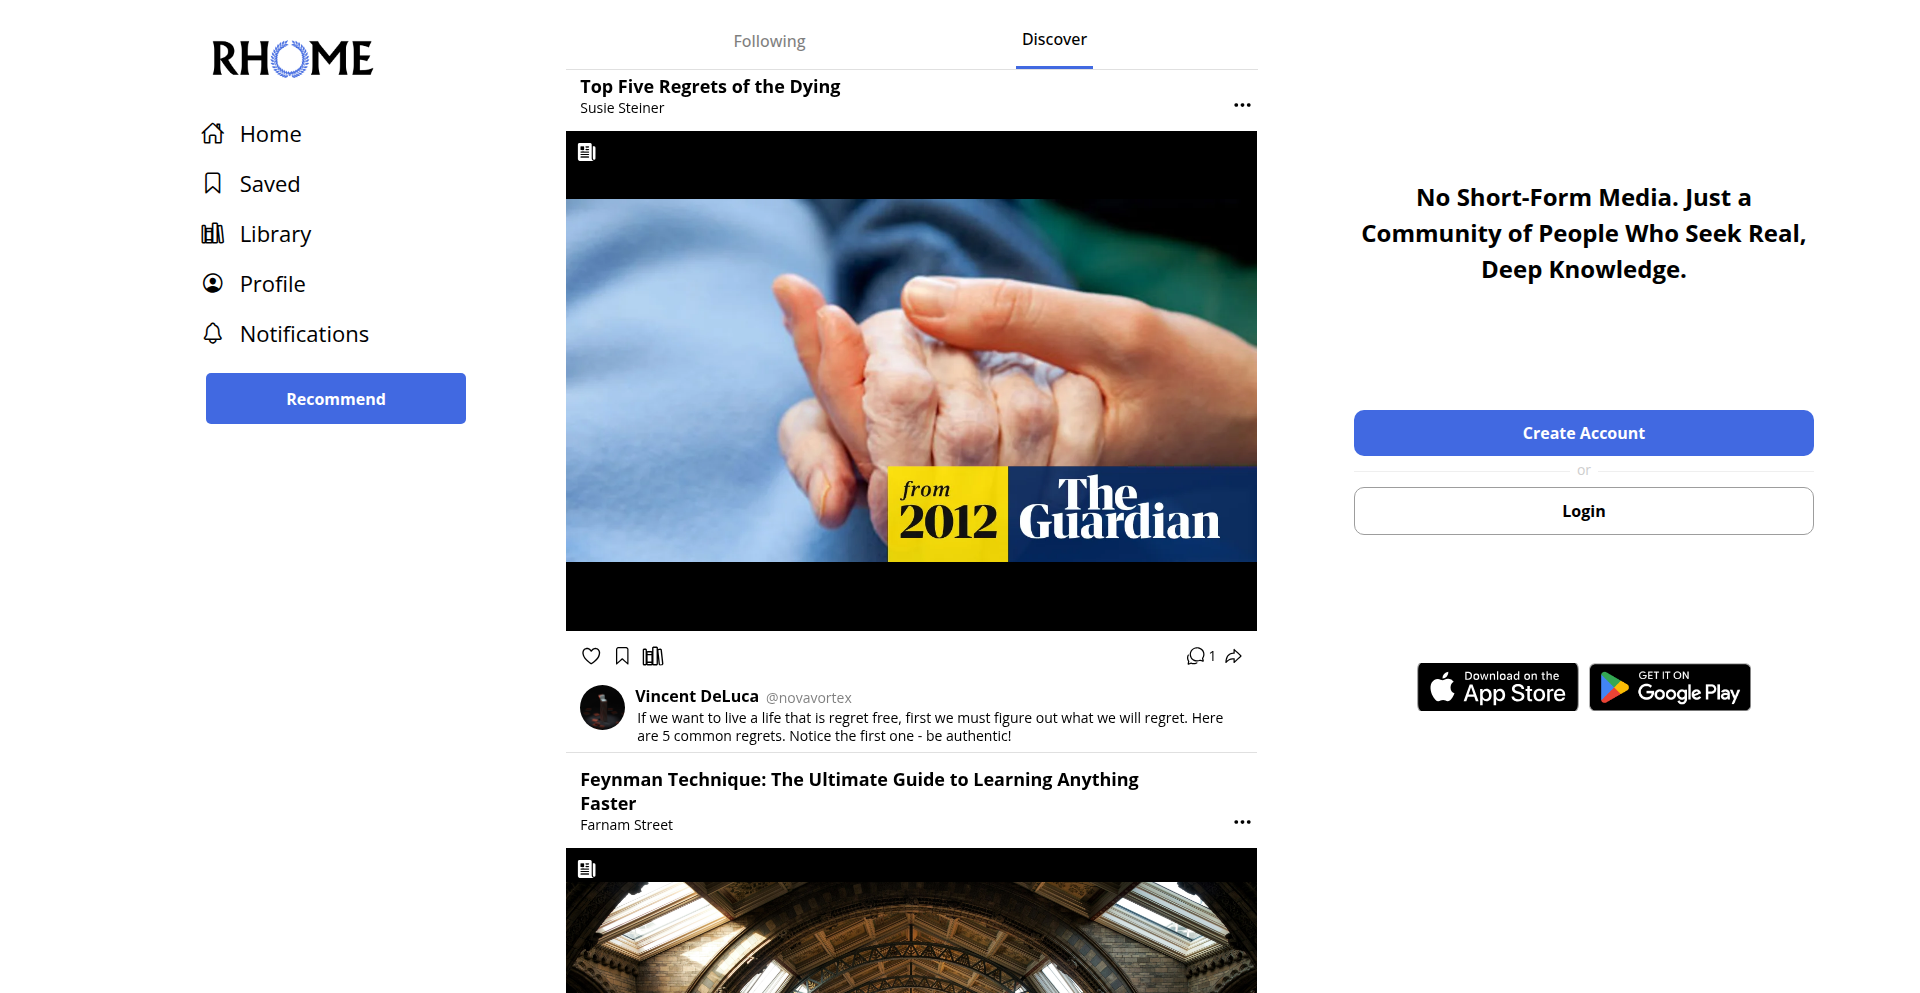Open the Google Play download badge
This screenshot has width=1920, height=993.
pos(1670,687)
